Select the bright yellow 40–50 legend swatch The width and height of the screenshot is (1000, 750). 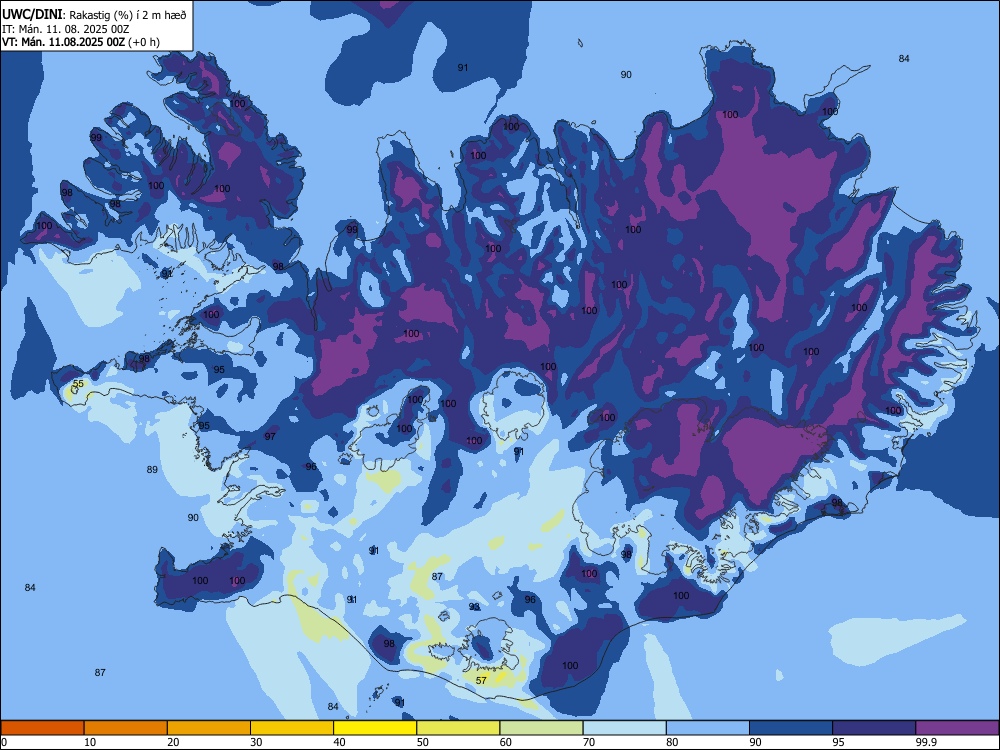coord(375,728)
